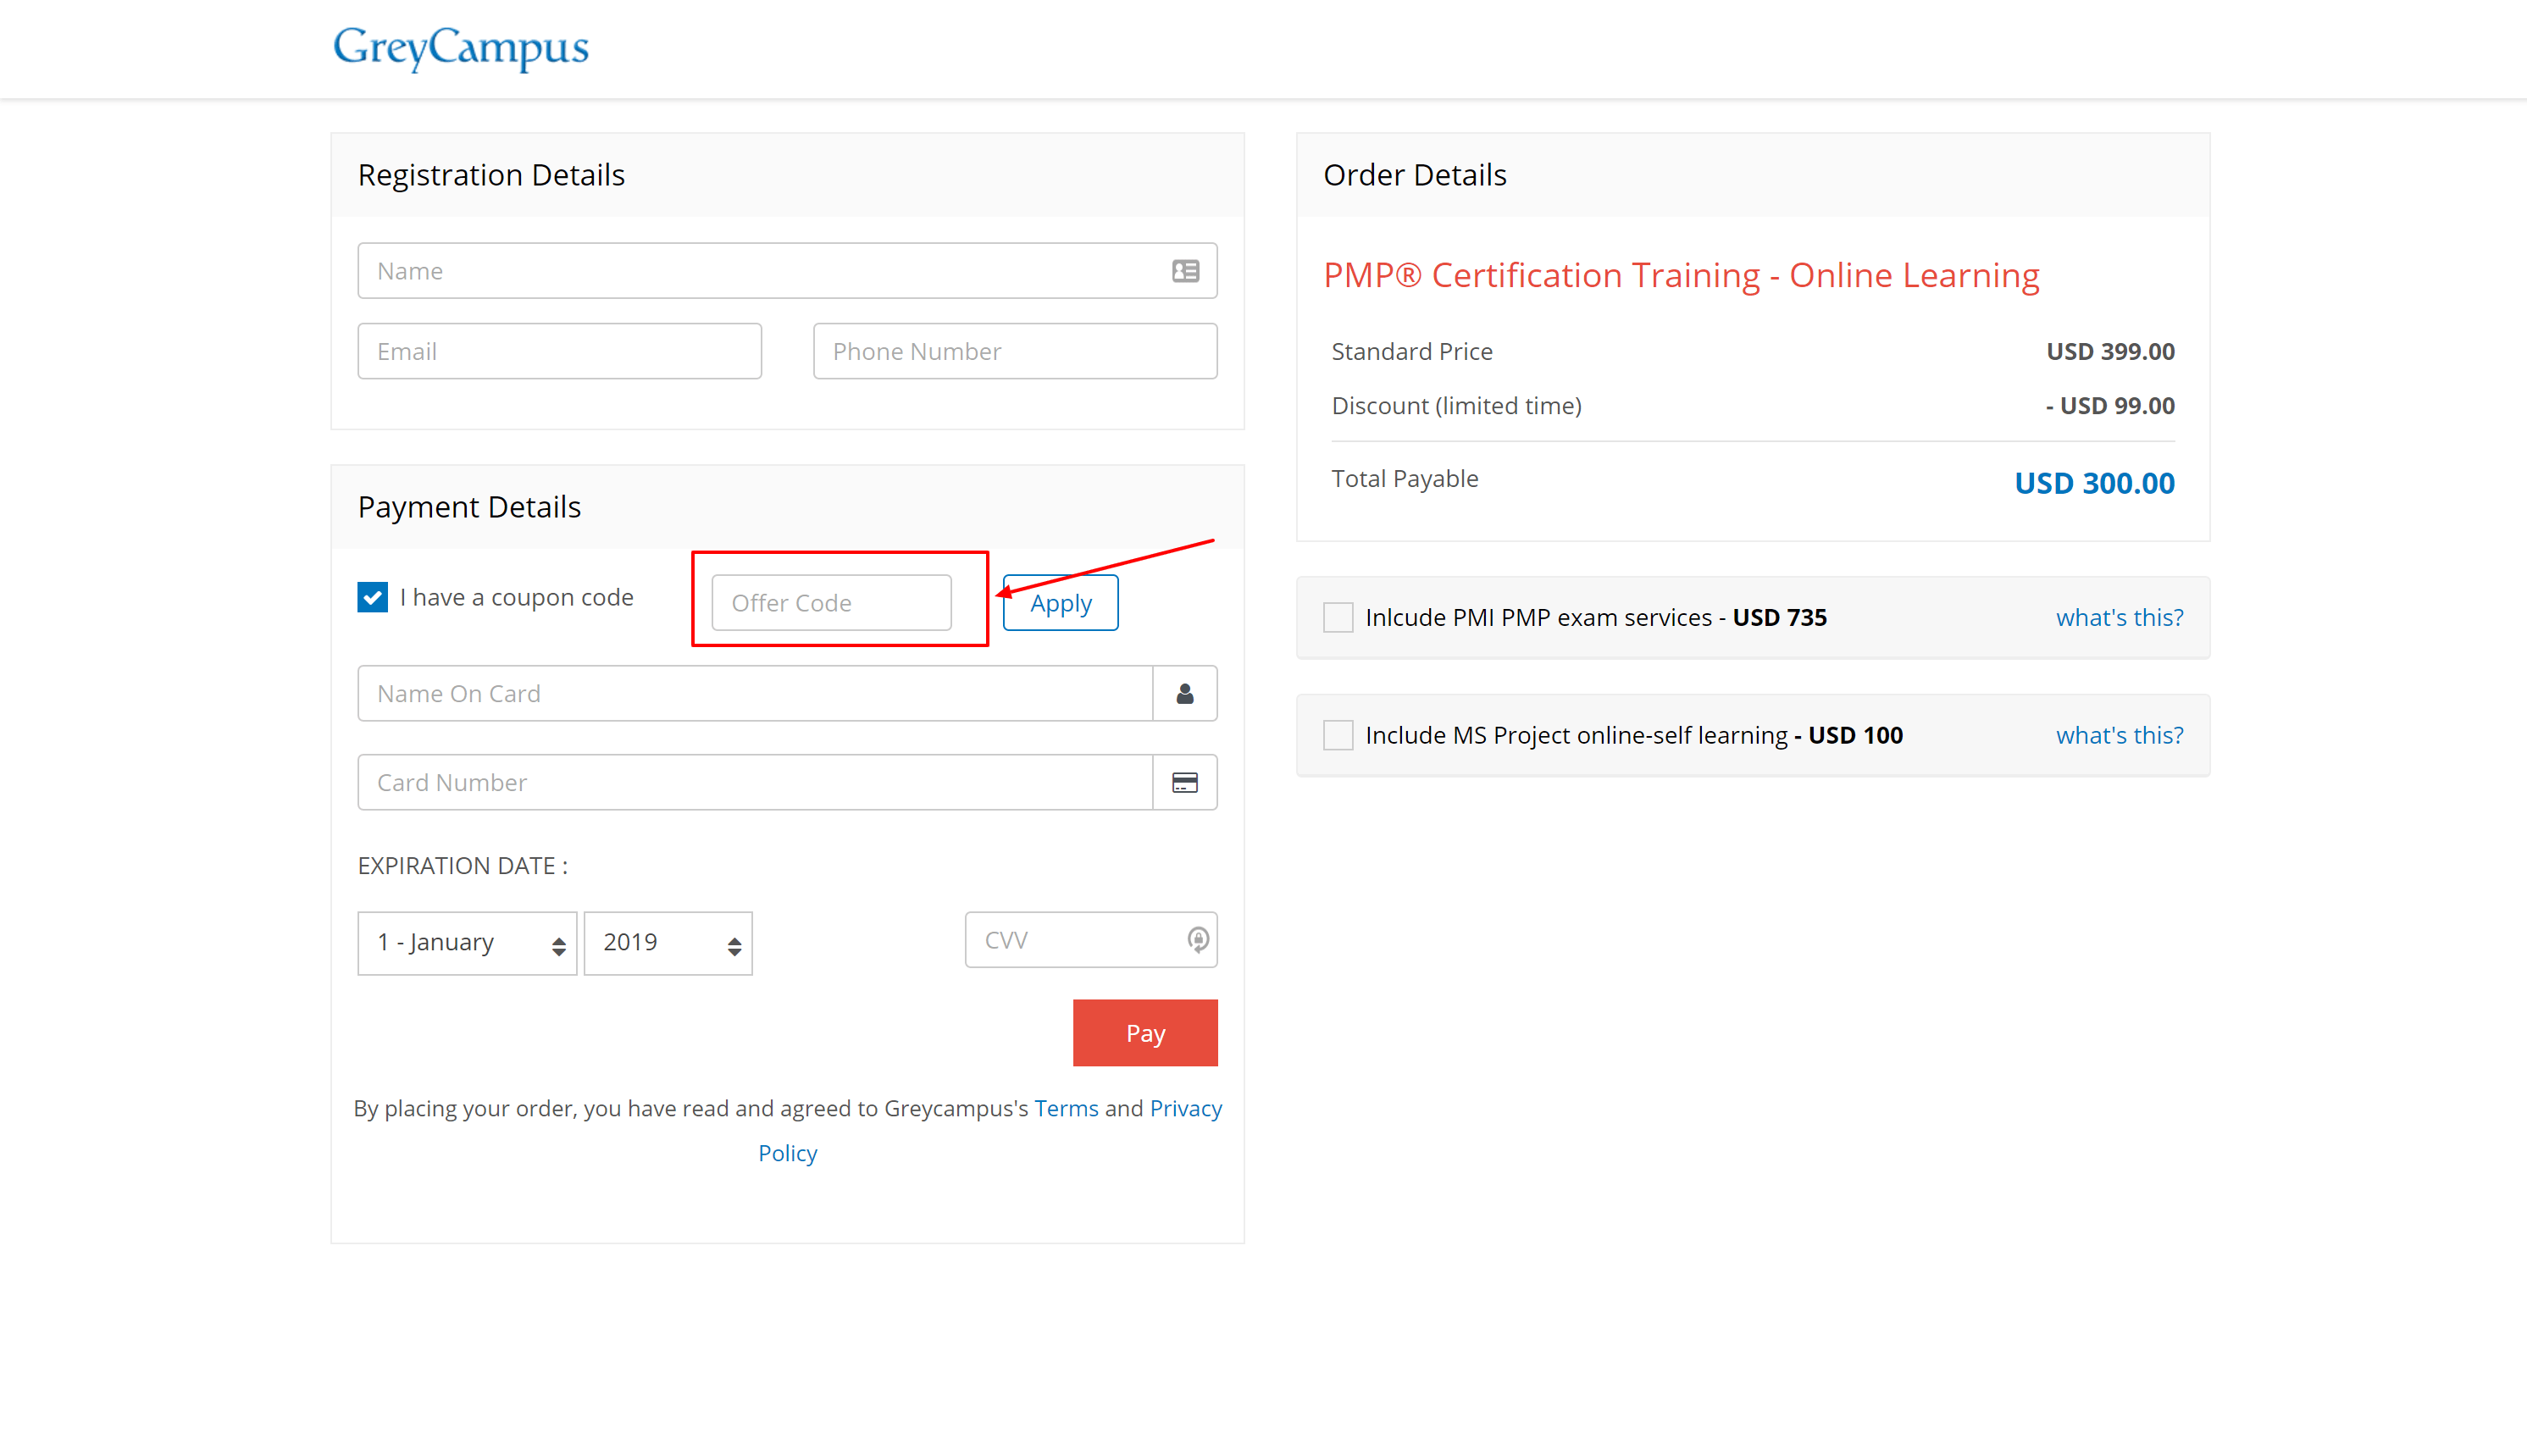Click the Payment Details heading
Screen dimensions: 2527x1456
click(469, 507)
